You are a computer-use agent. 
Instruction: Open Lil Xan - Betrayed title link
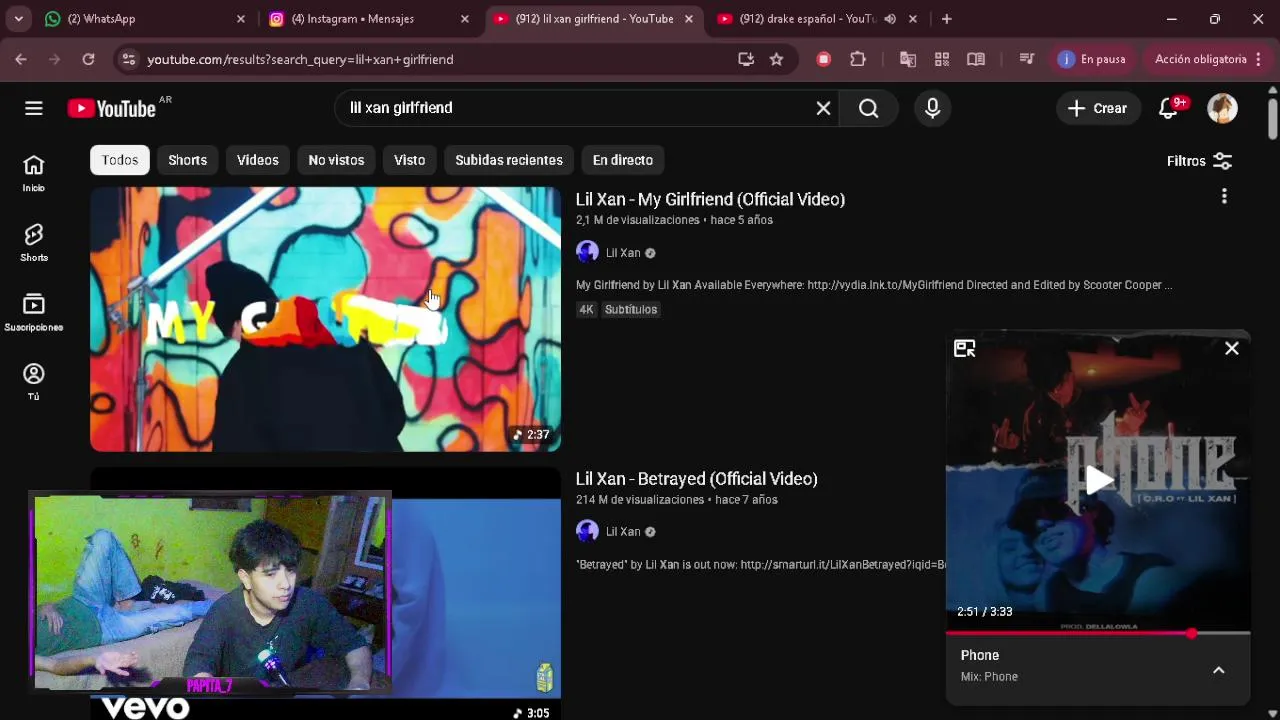pos(697,478)
